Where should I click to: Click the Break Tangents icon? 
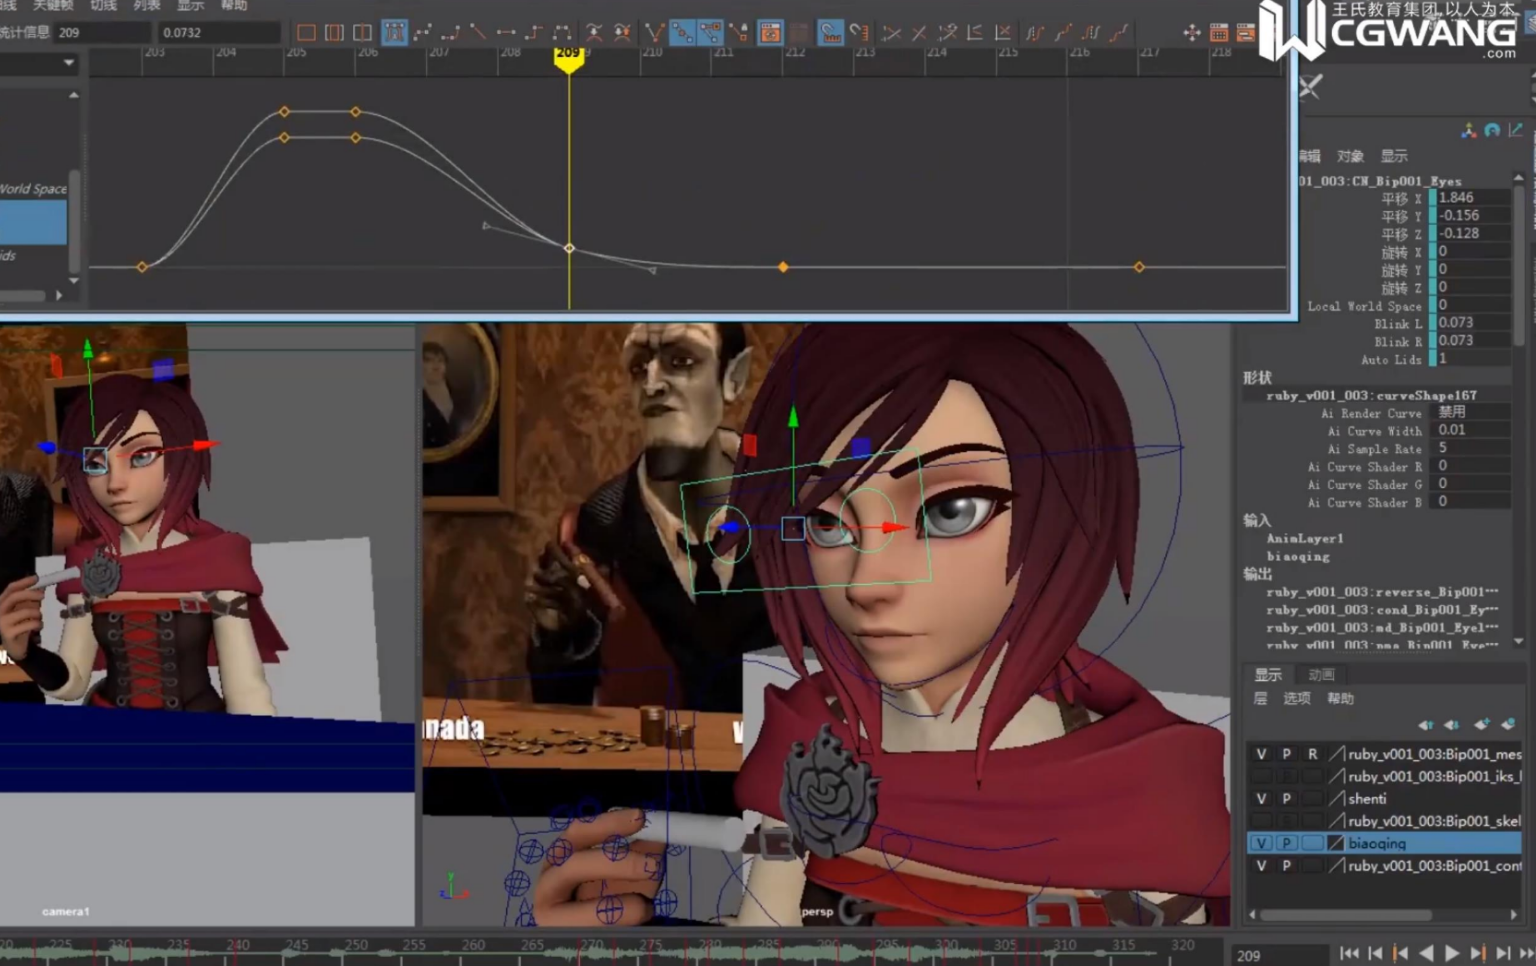coord(654,33)
